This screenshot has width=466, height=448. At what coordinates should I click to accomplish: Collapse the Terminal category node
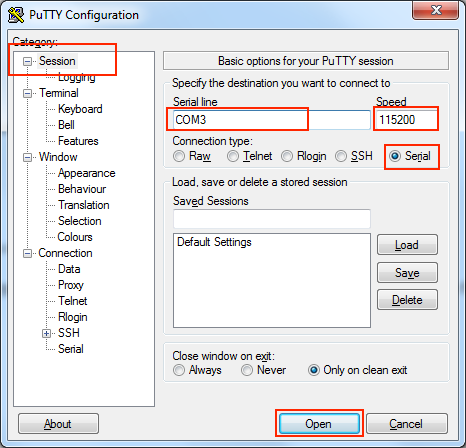[27, 93]
